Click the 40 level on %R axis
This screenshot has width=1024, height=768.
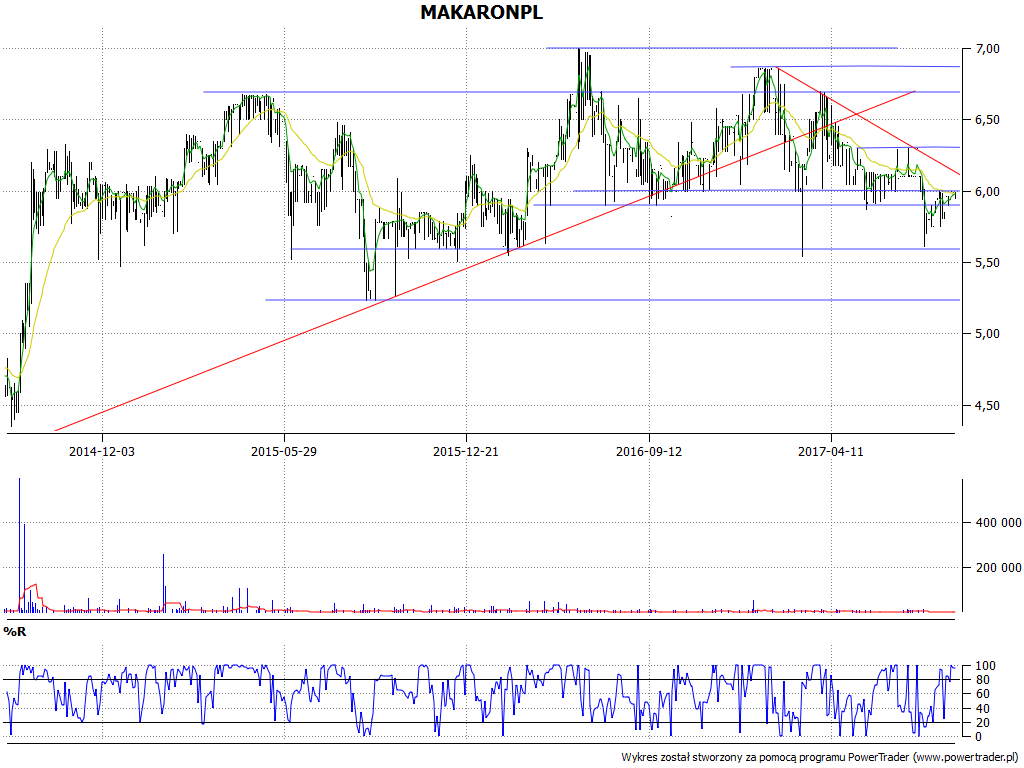coord(982,709)
